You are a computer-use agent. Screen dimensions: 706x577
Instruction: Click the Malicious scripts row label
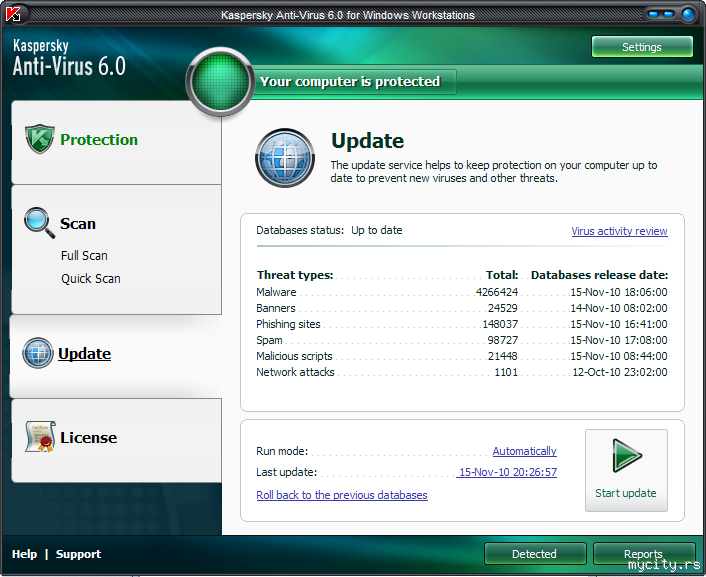click(x=294, y=356)
